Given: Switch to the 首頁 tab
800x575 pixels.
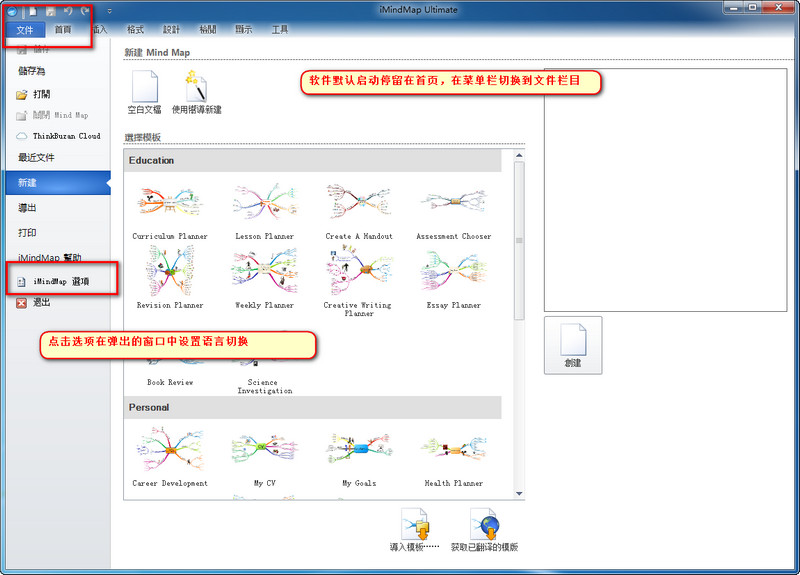Looking at the screenshot, I should point(63,30).
